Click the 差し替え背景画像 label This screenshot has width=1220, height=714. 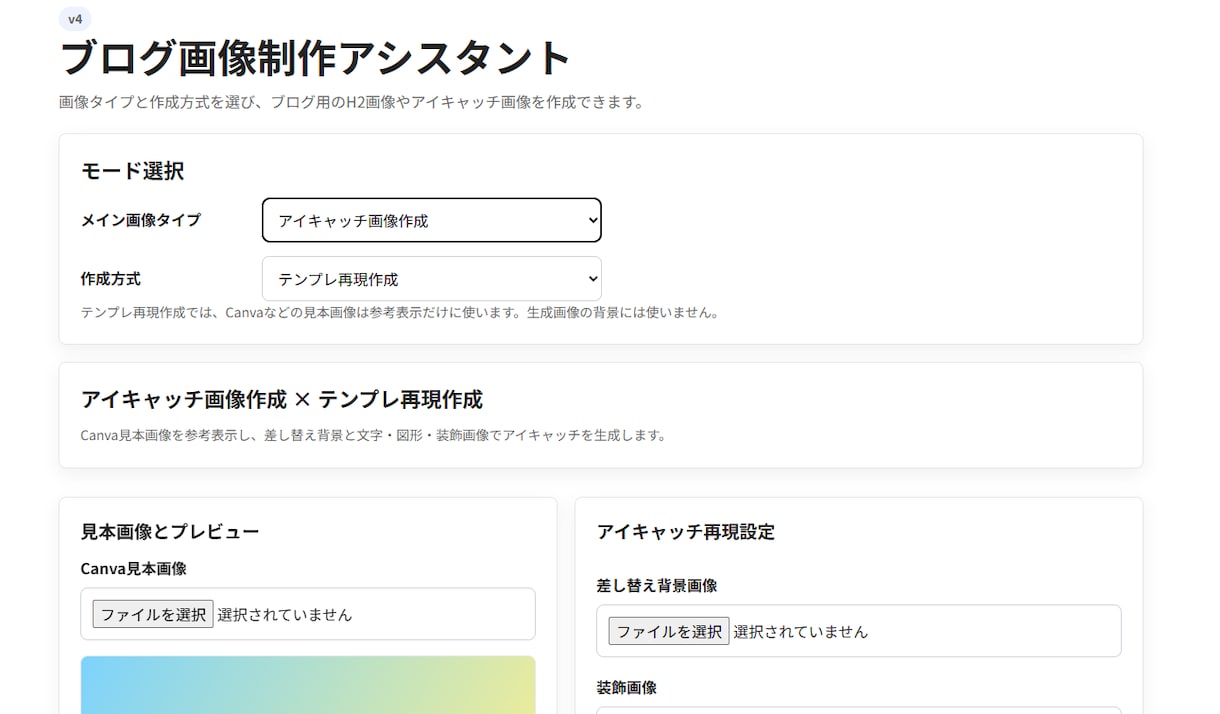click(657, 585)
